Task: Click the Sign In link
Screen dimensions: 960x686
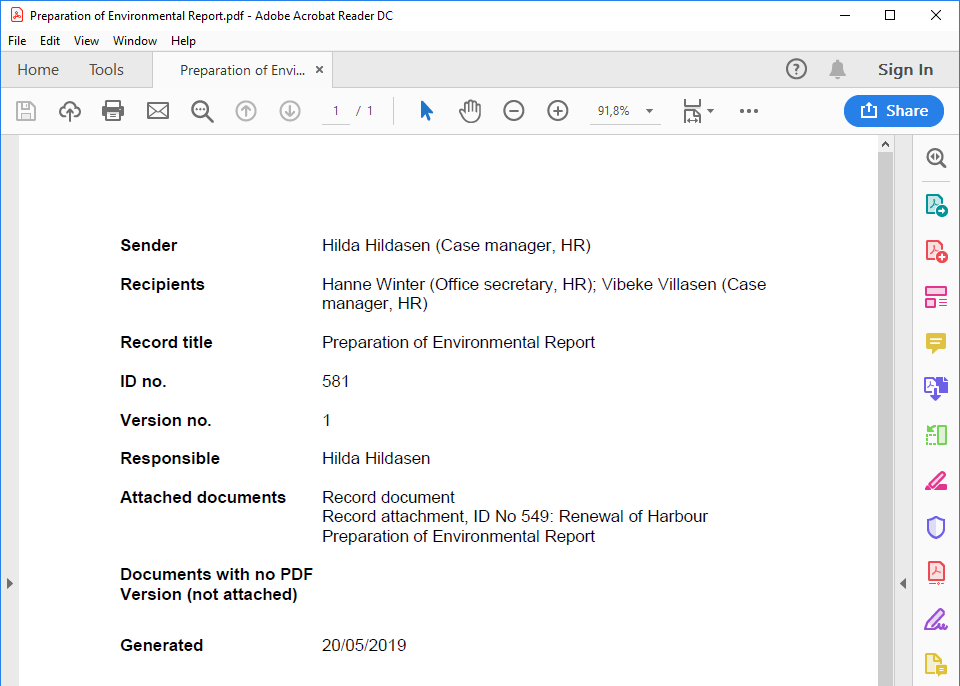Action: (x=905, y=70)
